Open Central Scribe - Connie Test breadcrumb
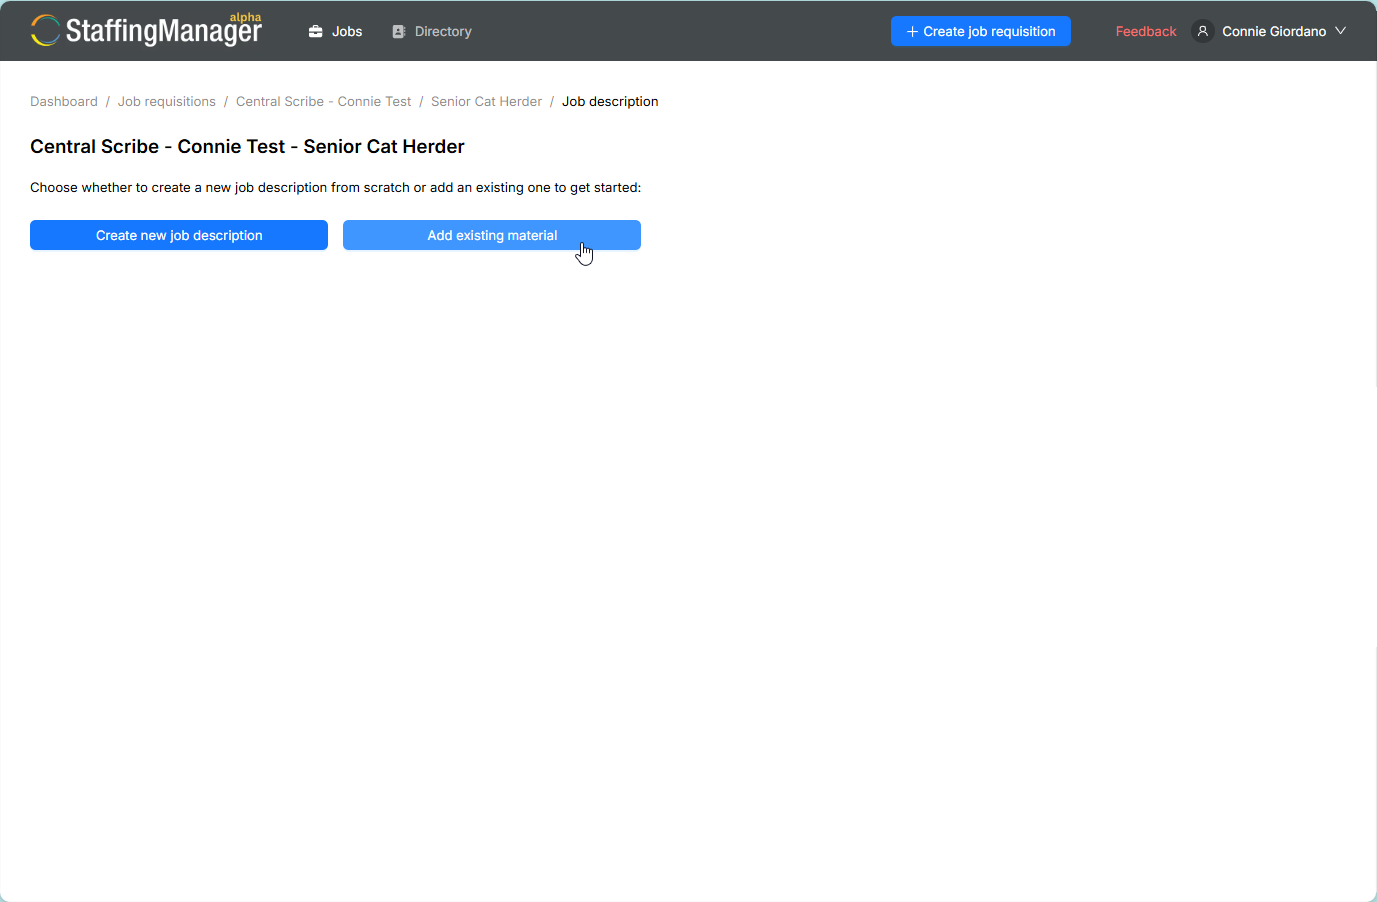 (x=323, y=101)
